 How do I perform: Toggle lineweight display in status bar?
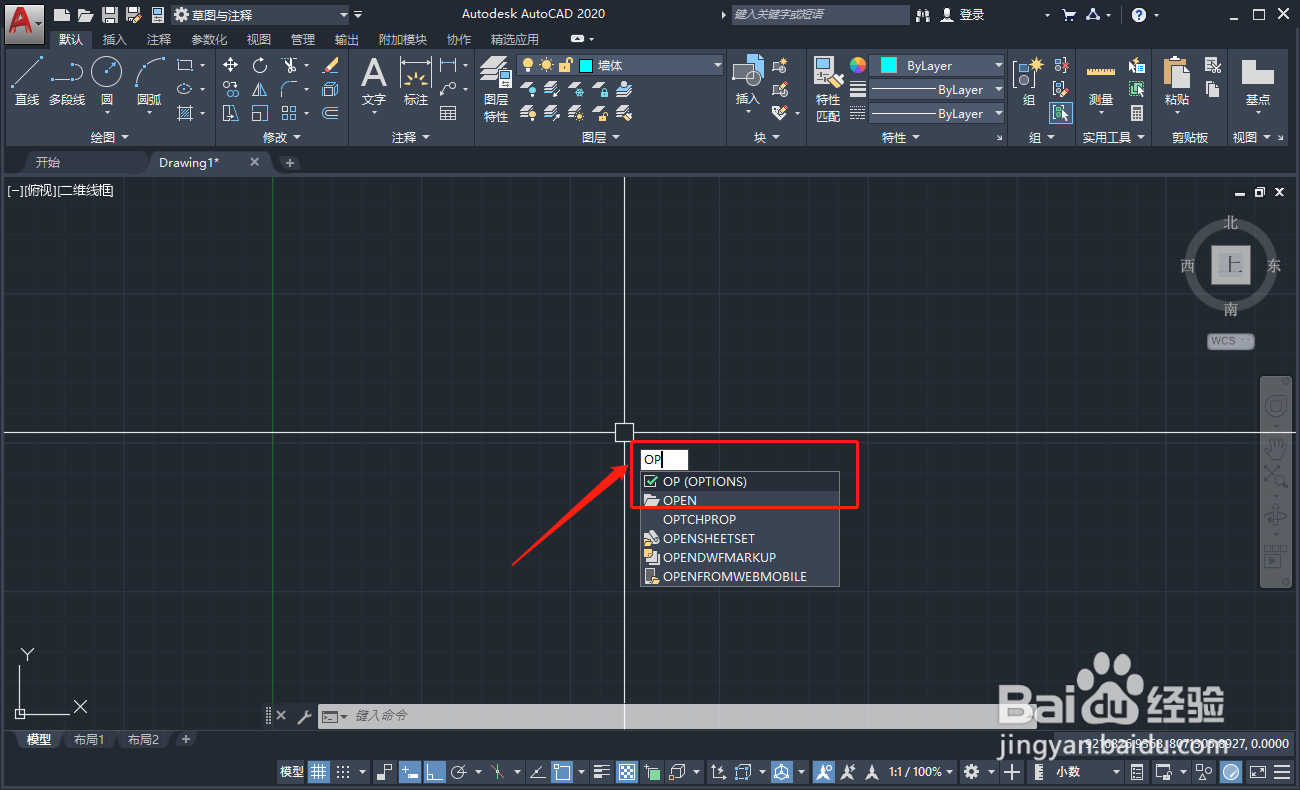[x=601, y=772]
